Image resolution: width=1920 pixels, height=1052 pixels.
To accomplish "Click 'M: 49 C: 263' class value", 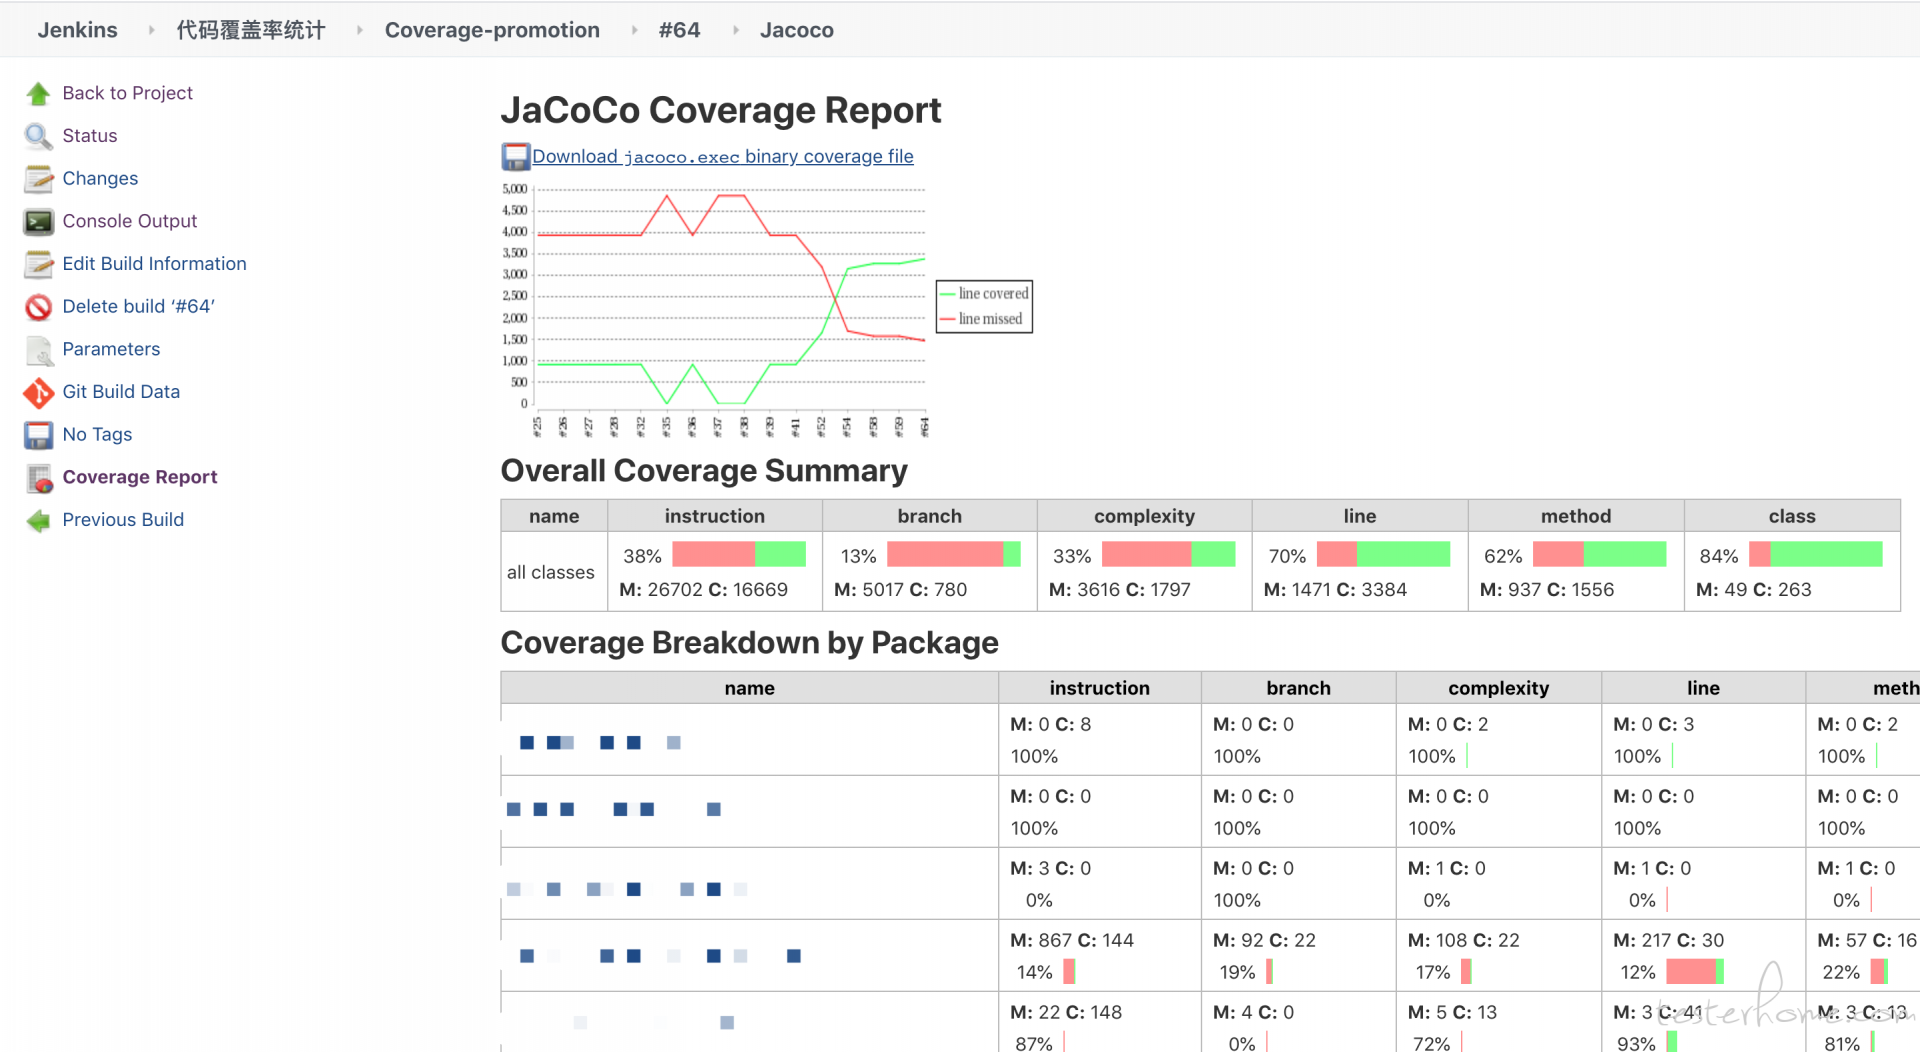I will point(1753,590).
